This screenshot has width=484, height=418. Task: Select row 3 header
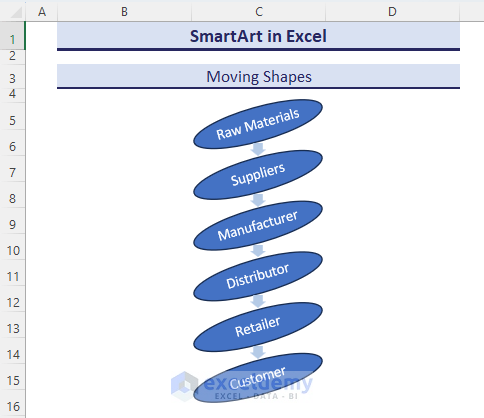(12, 76)
